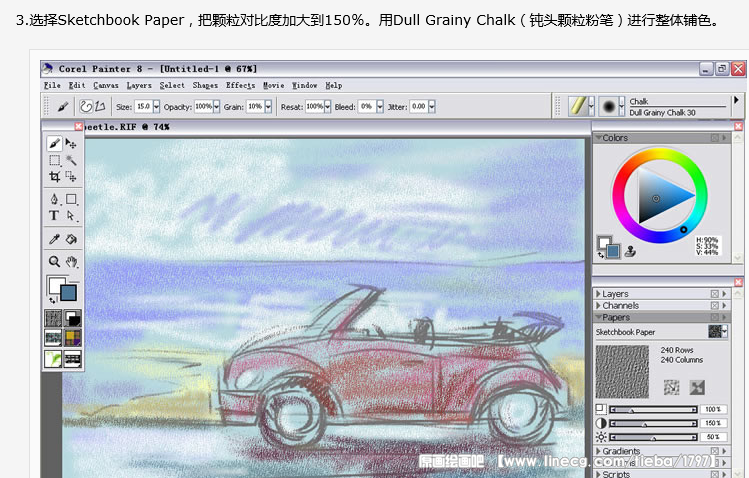Toggle Colors palette close box
749x478 pixels.
point(715,138)
